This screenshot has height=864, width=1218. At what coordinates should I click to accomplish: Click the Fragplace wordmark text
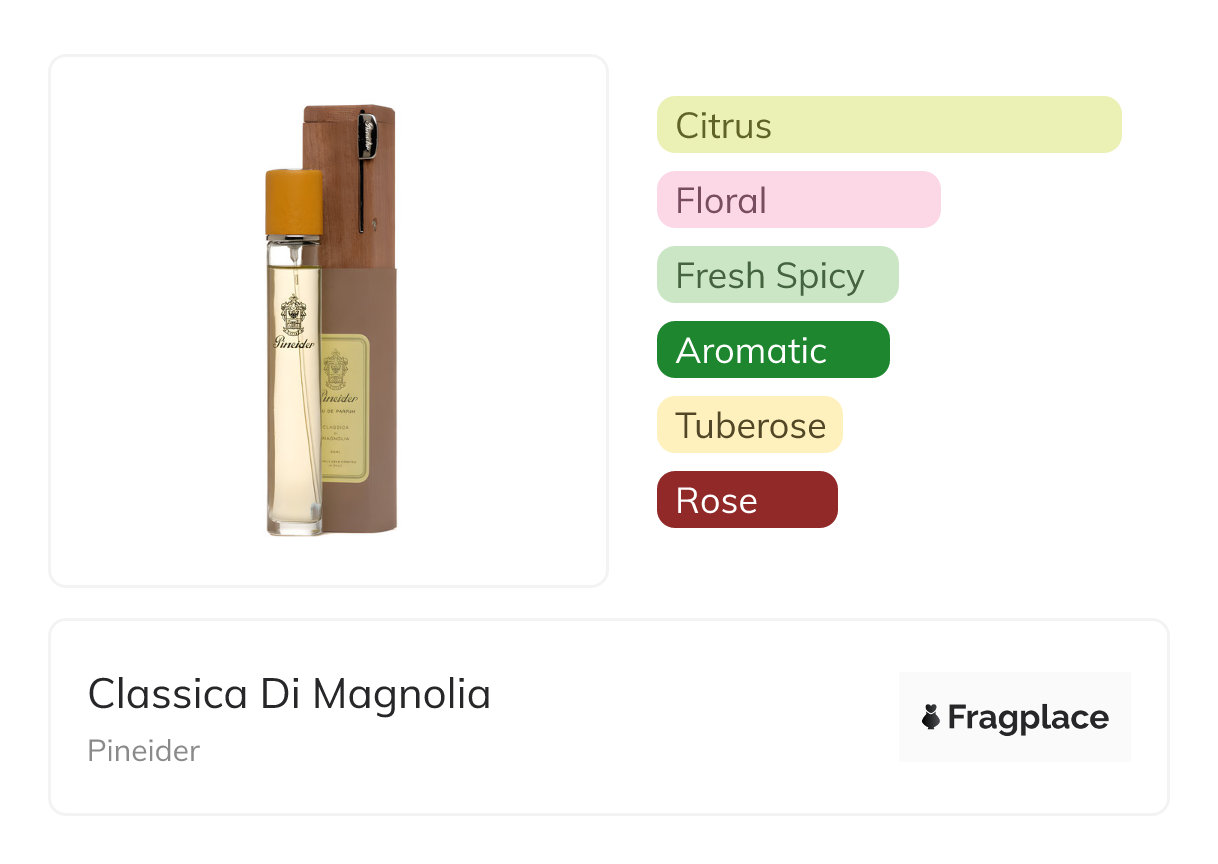click(x=1028, y=717)
